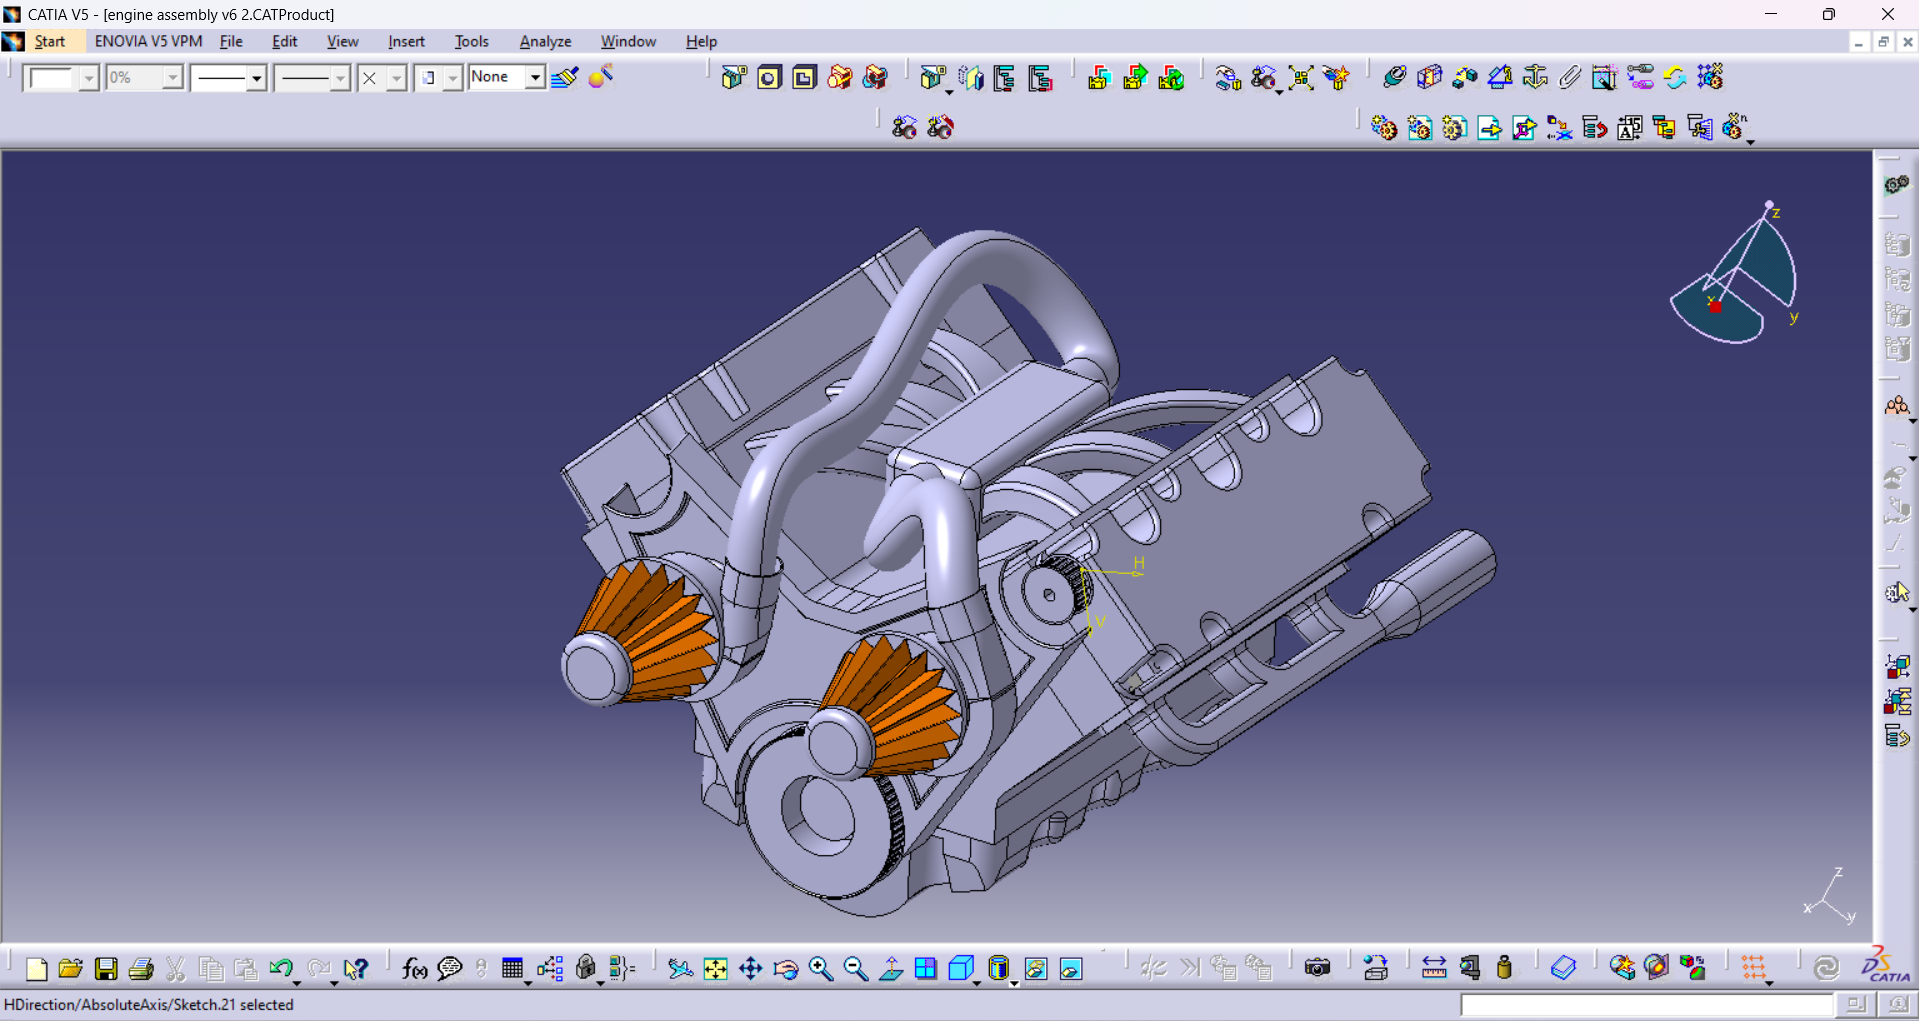Select the Fly Mode airplane icon
The image size is (1919, 1021).
pos(680,968)
